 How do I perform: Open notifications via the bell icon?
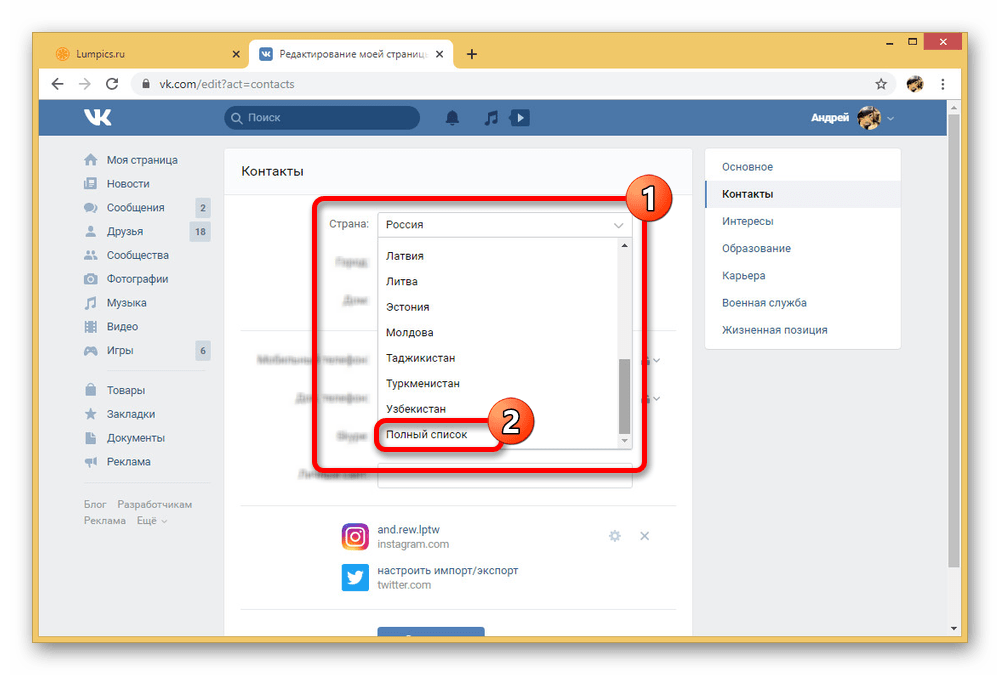tap(452, 117)
